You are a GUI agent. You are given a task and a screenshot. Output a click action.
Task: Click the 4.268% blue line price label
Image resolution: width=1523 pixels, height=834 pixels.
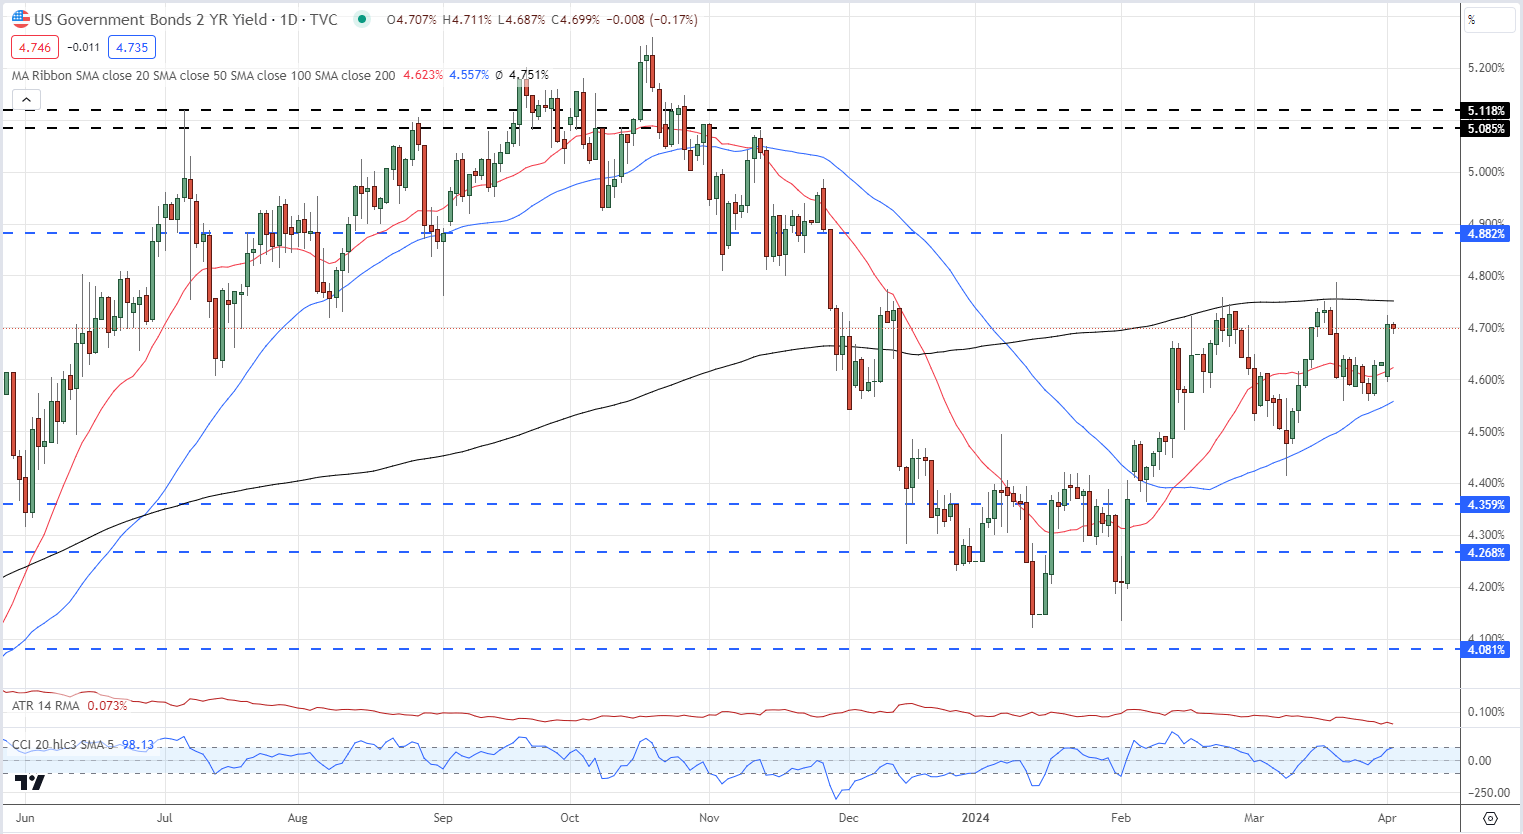coord(1487,552)
